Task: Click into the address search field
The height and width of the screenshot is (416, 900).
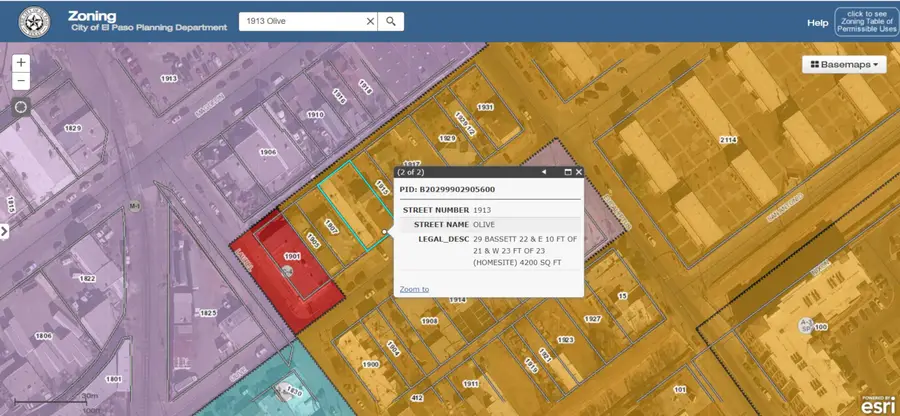Action: tap(300, 21)
